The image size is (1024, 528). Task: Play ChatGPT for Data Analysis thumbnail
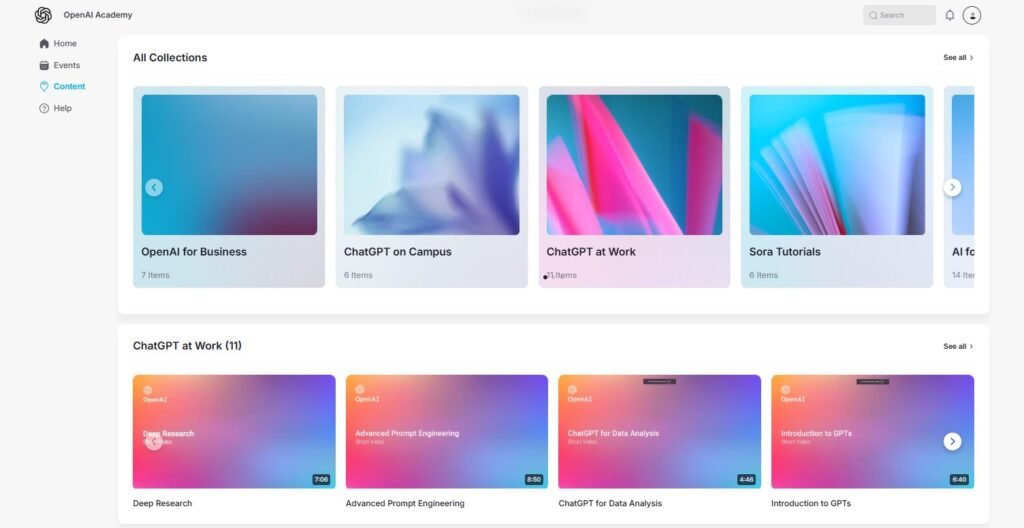click(660, 431)
